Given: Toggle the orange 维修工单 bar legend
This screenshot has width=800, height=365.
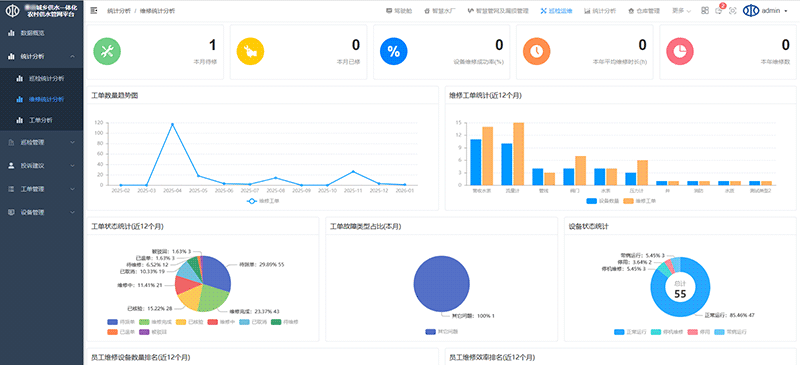Looking at the screenshot, I should coord(639,201).
